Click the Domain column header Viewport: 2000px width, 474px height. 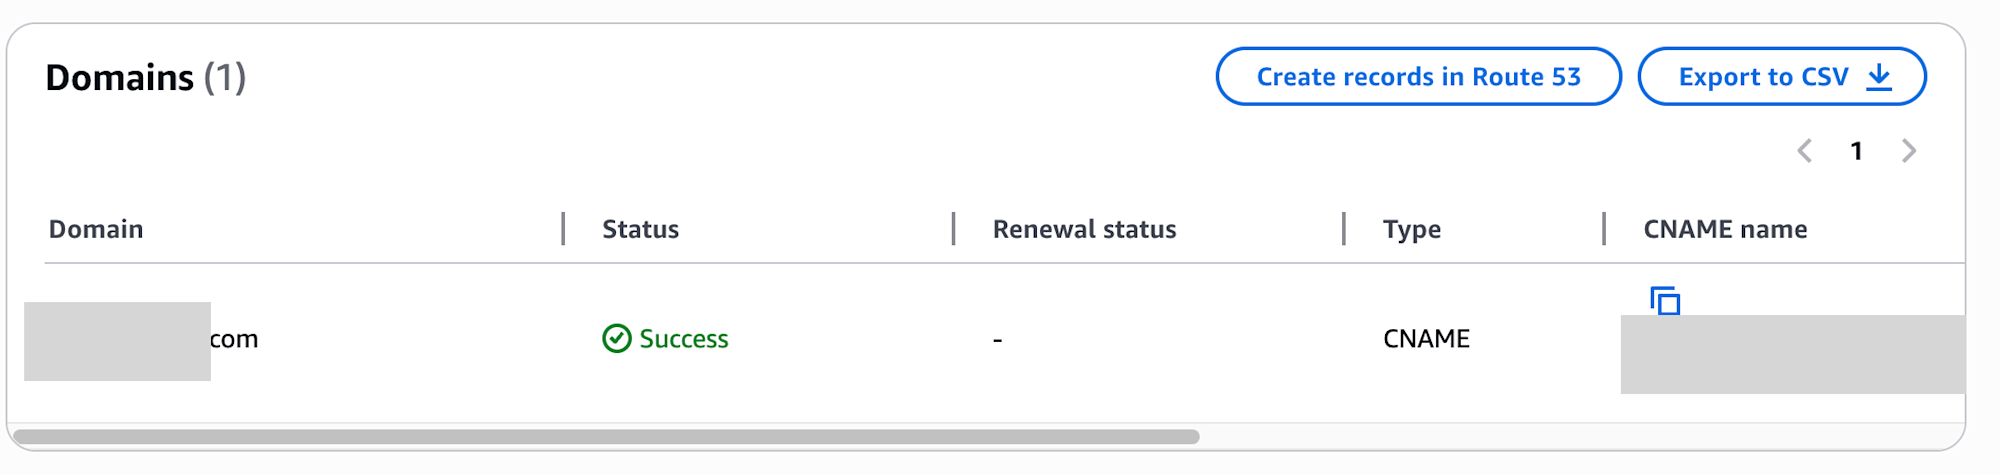pos(96,229)
